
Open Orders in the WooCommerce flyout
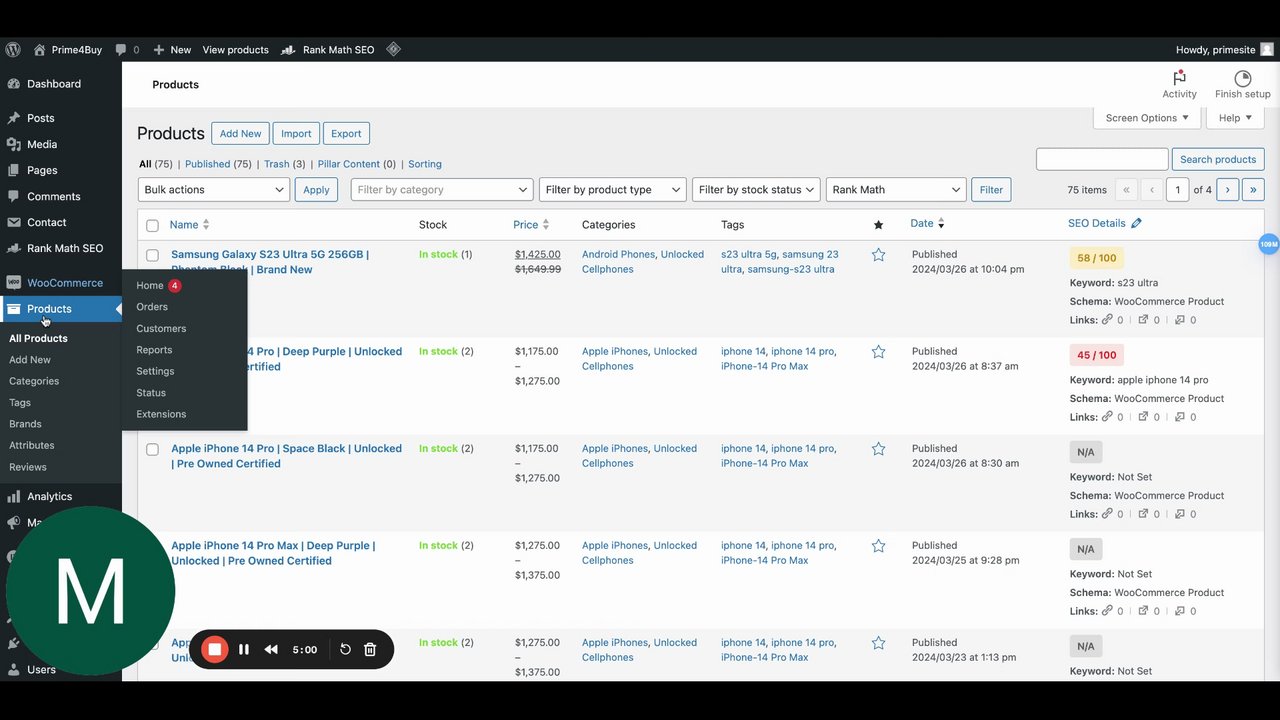tap(152, 307)
